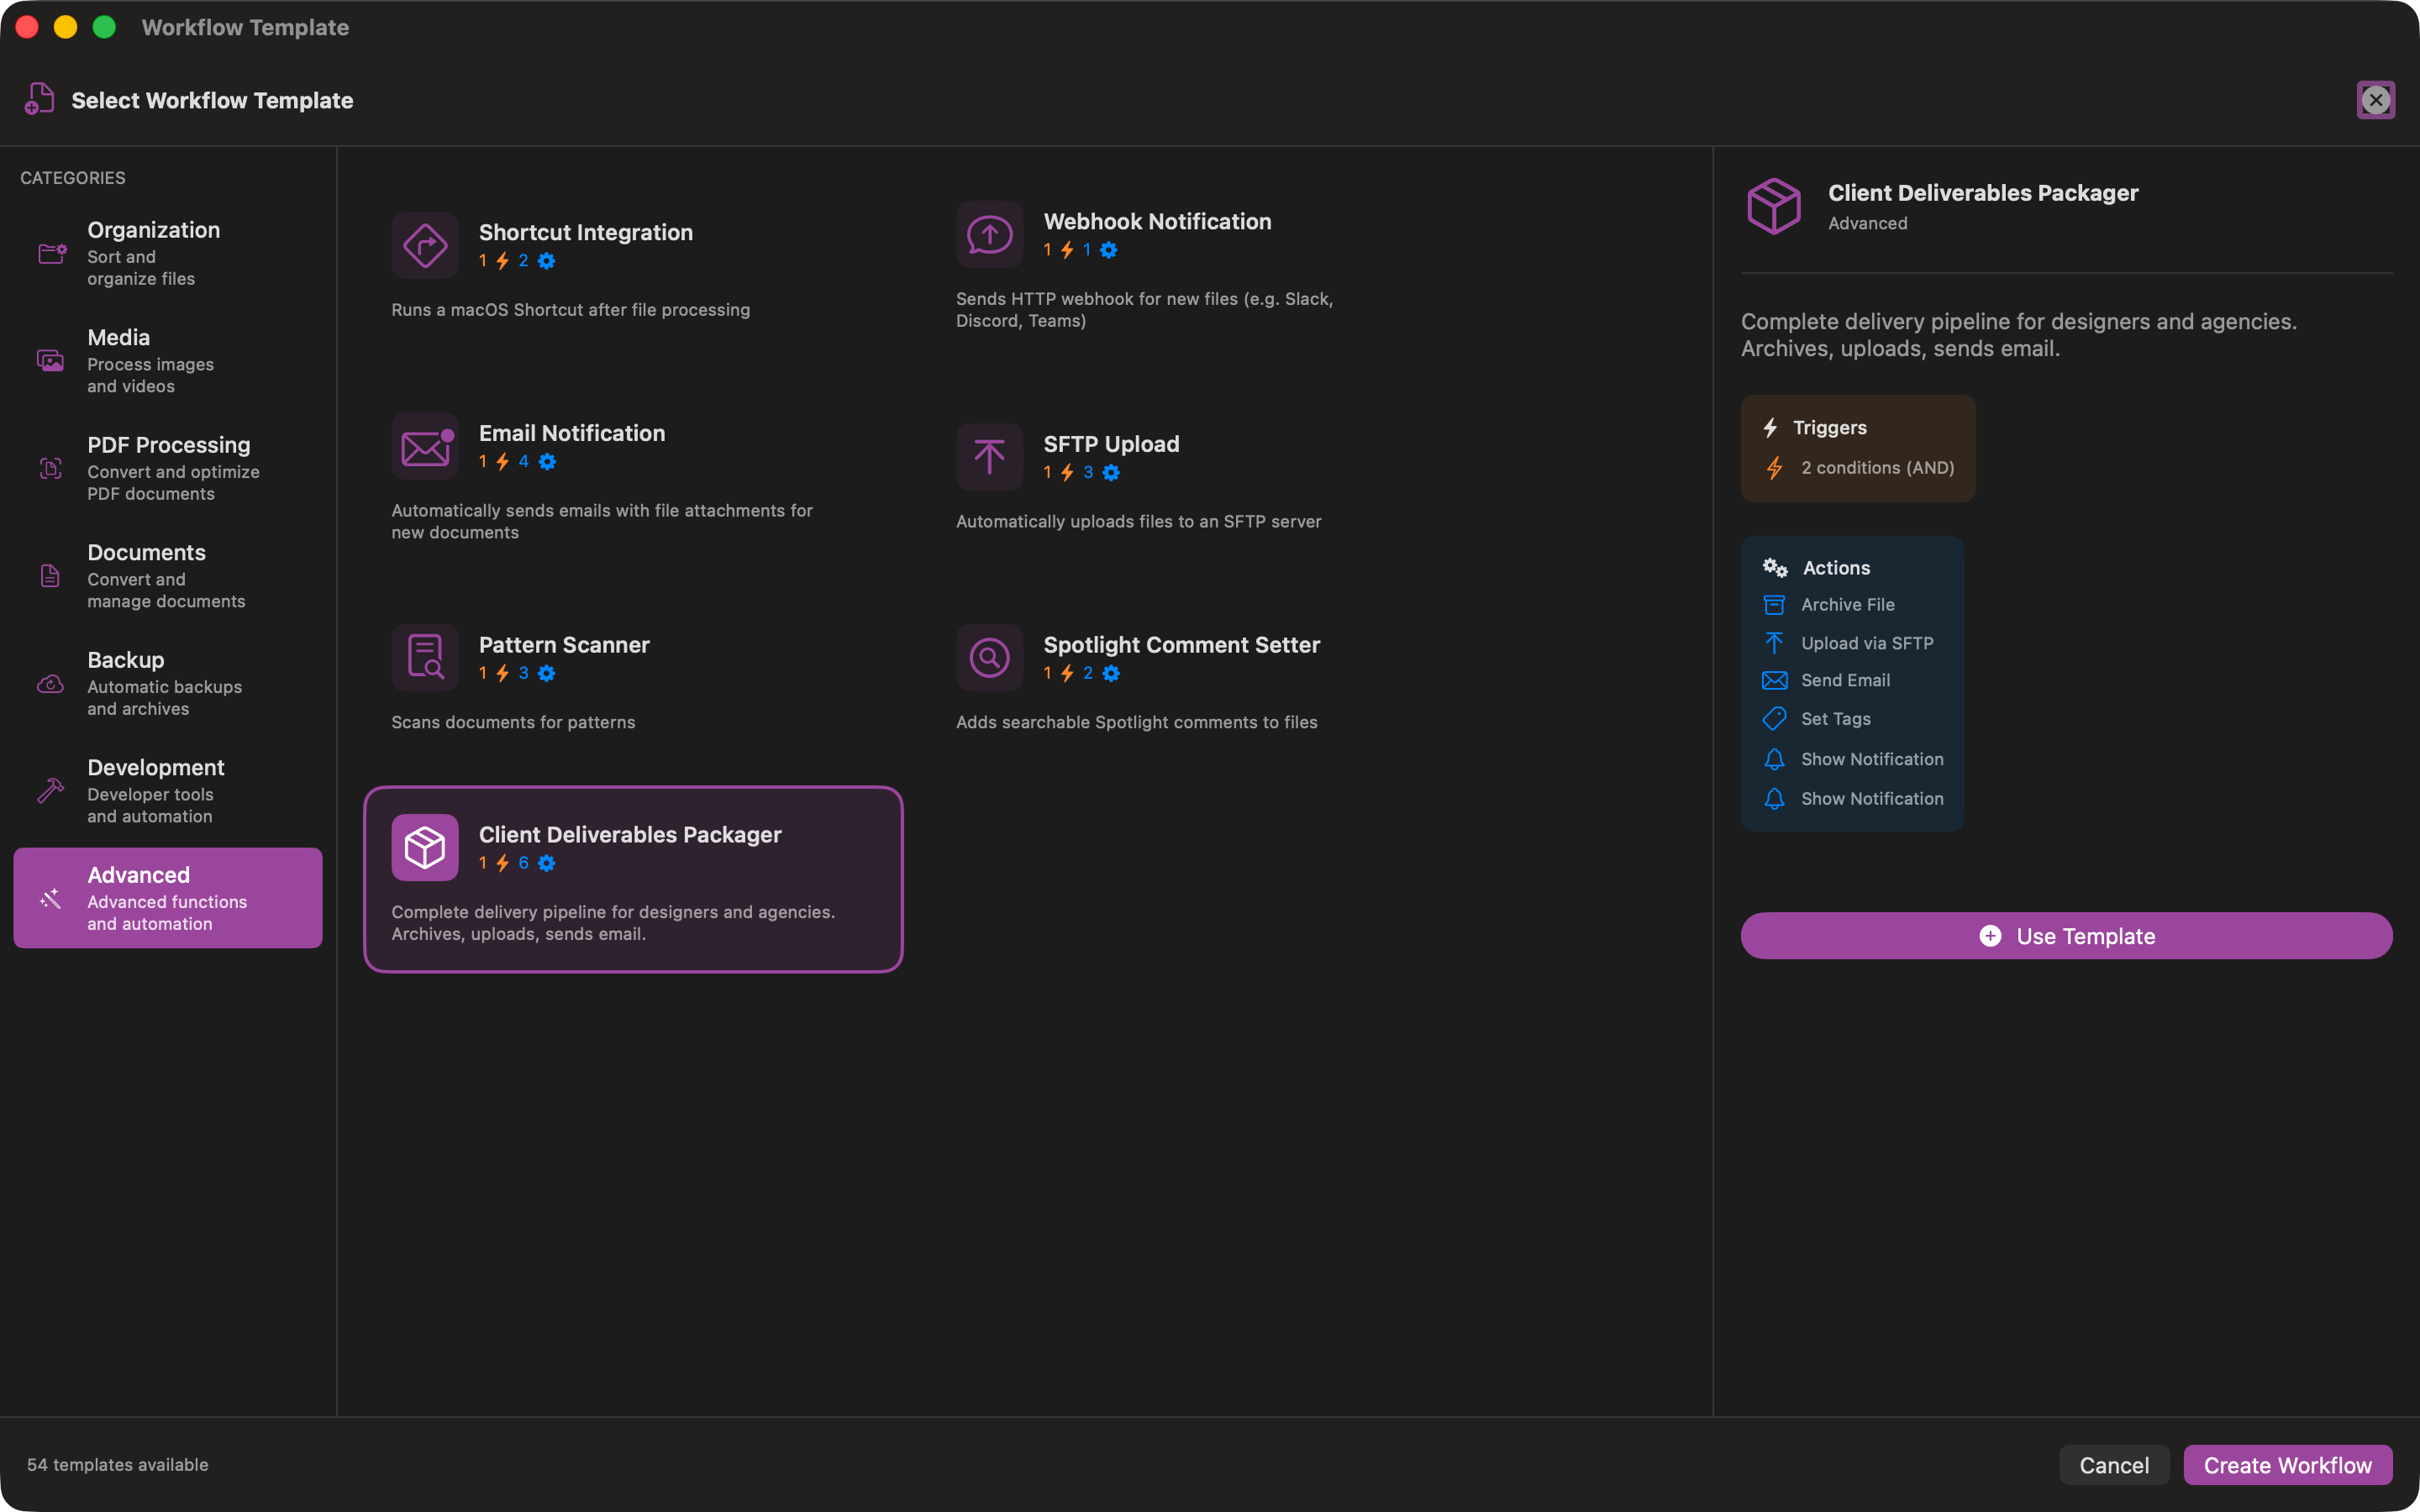Viewport: 2420px width, 1512px height.
Task: Click the Triggers lightning bolt icon
Action: (x=1770, y=428)
